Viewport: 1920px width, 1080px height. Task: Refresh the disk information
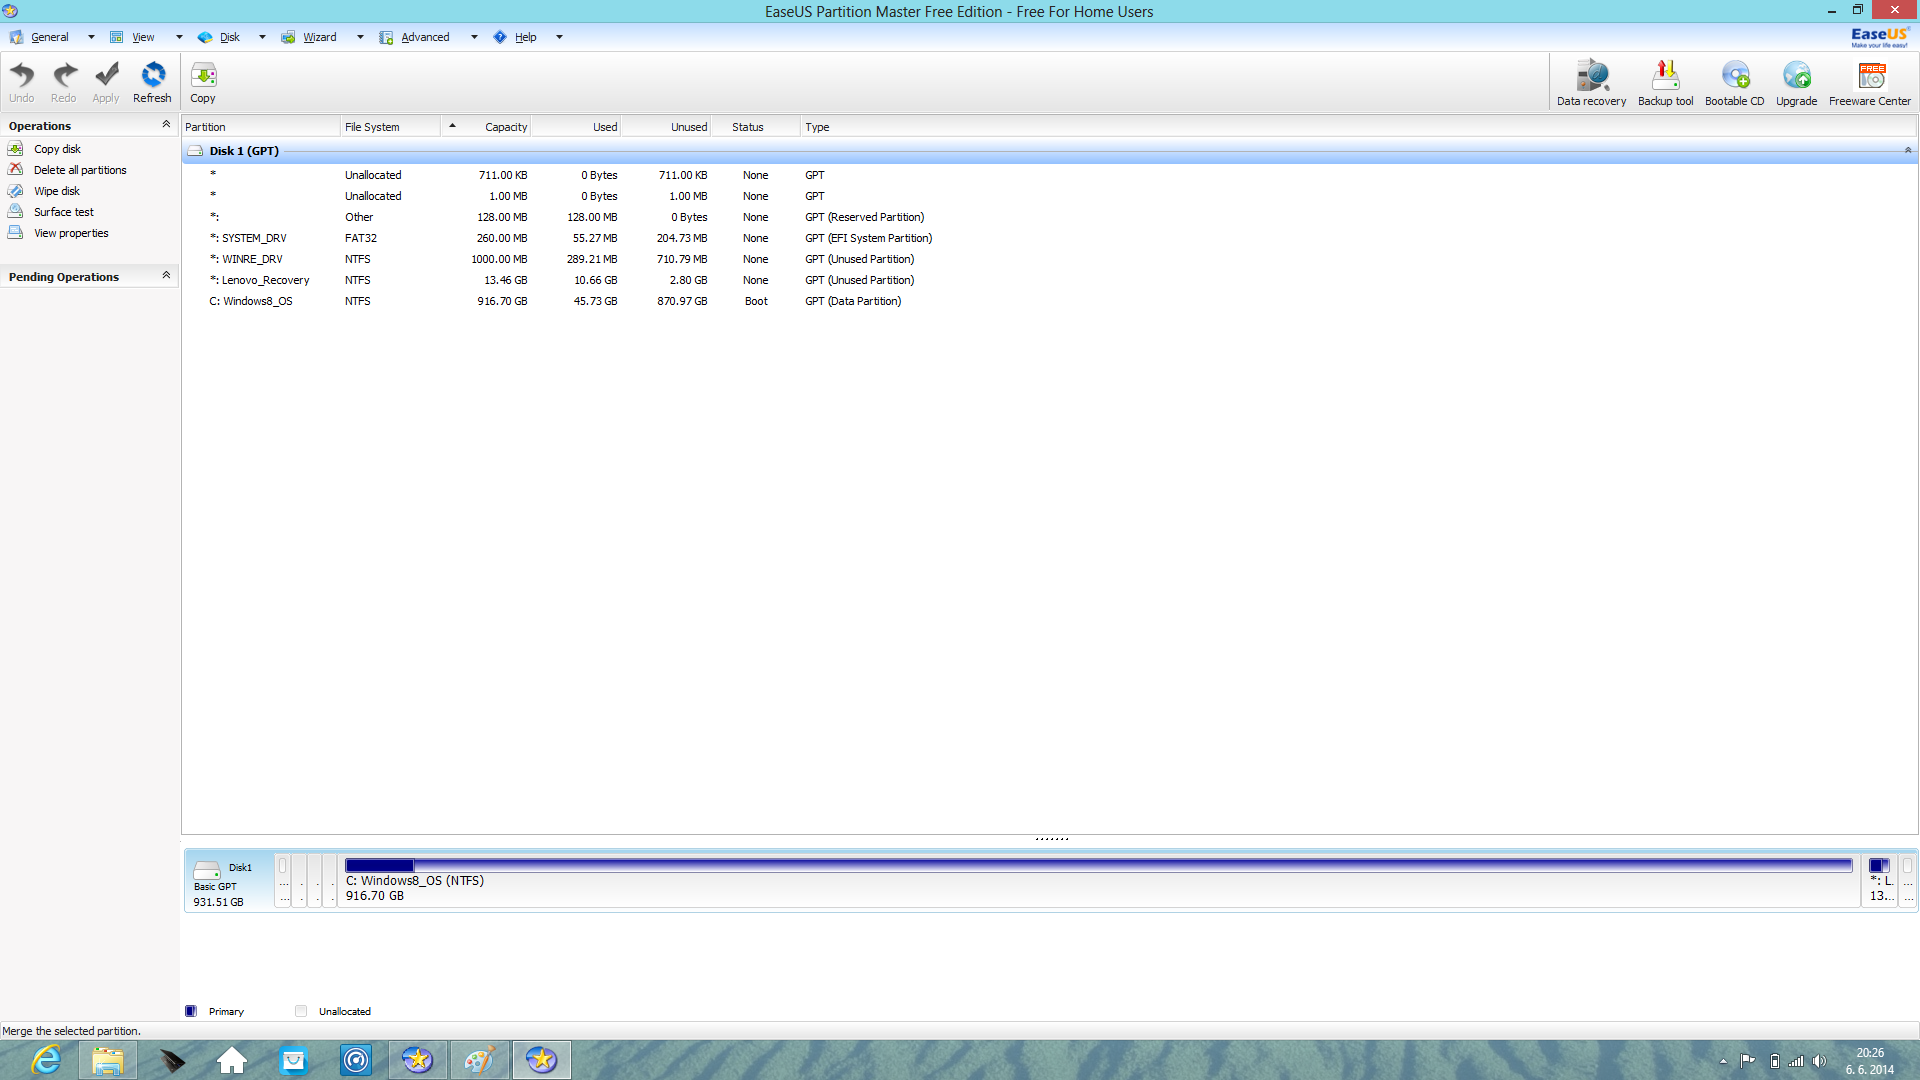point(152,82)
